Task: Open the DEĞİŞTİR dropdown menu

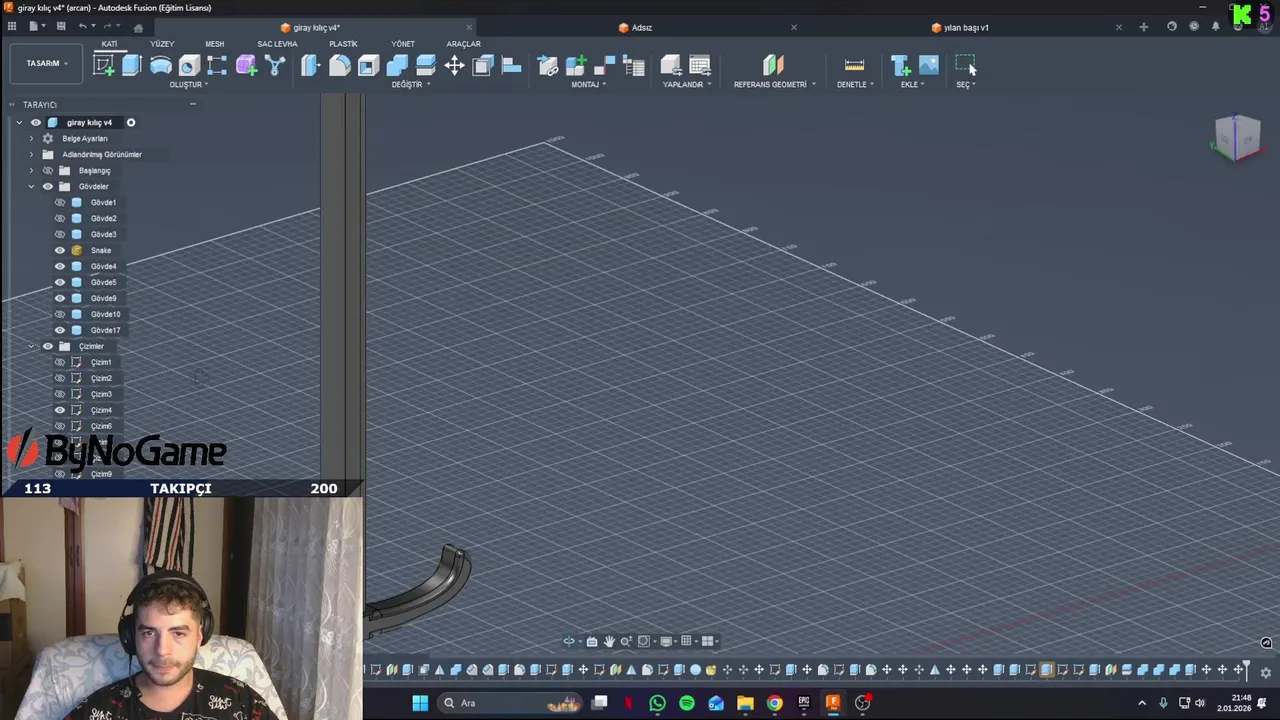Action: tap(410, 85)
